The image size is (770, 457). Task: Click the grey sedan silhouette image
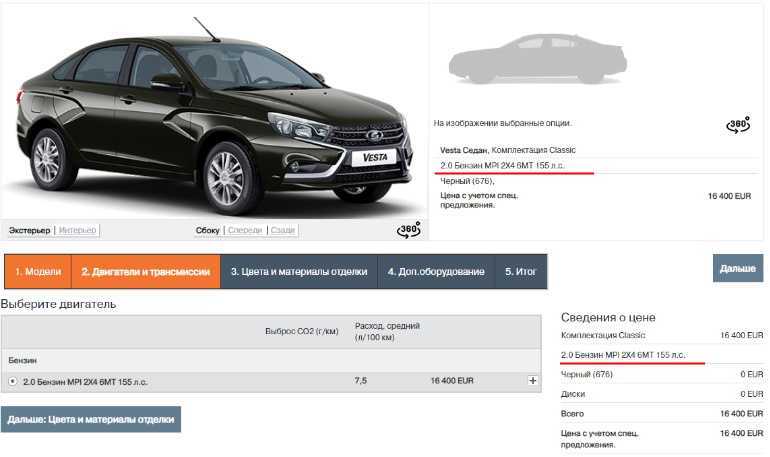pyautogui.click(x=537, y=59)
